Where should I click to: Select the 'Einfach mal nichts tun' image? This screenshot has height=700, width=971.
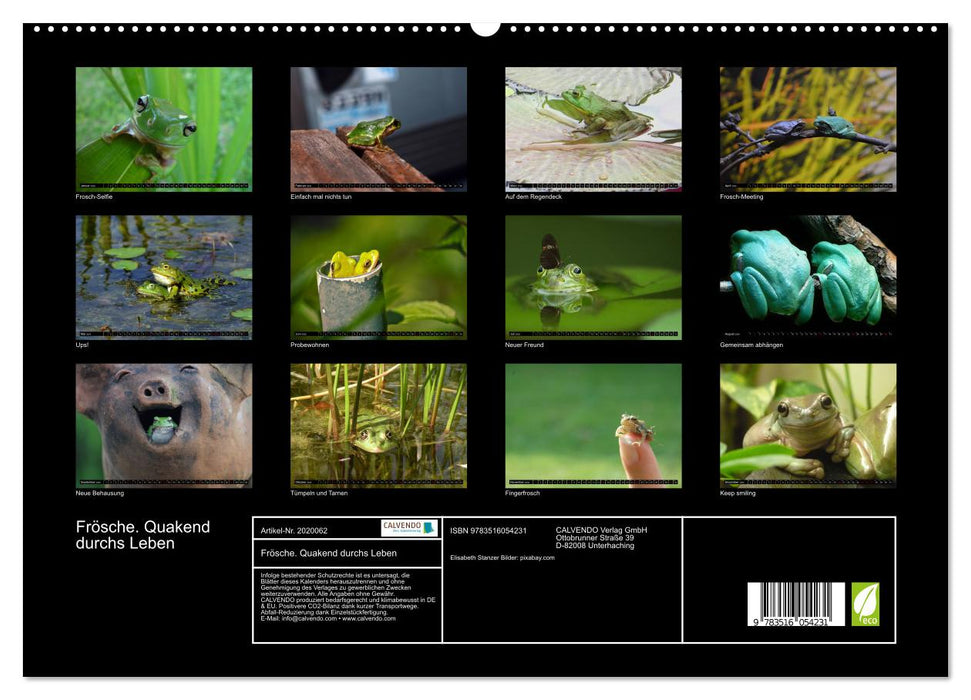point(378,129)
